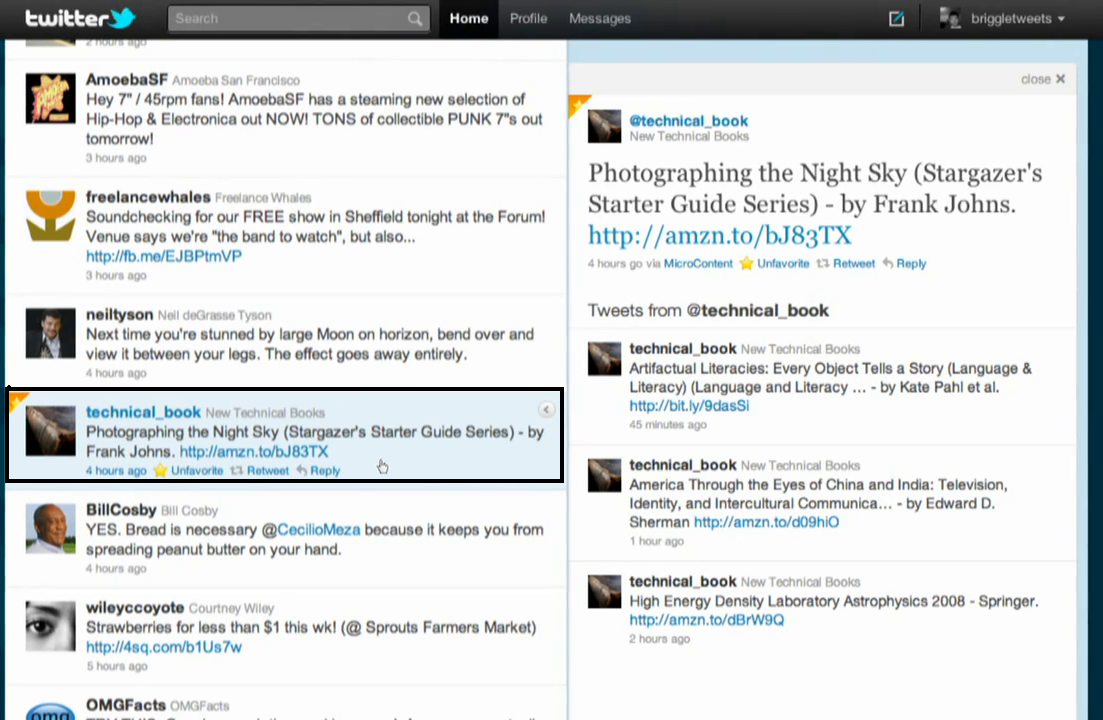Go to the Profile tab
This screenshot has width=1103, height=720.
528,19
